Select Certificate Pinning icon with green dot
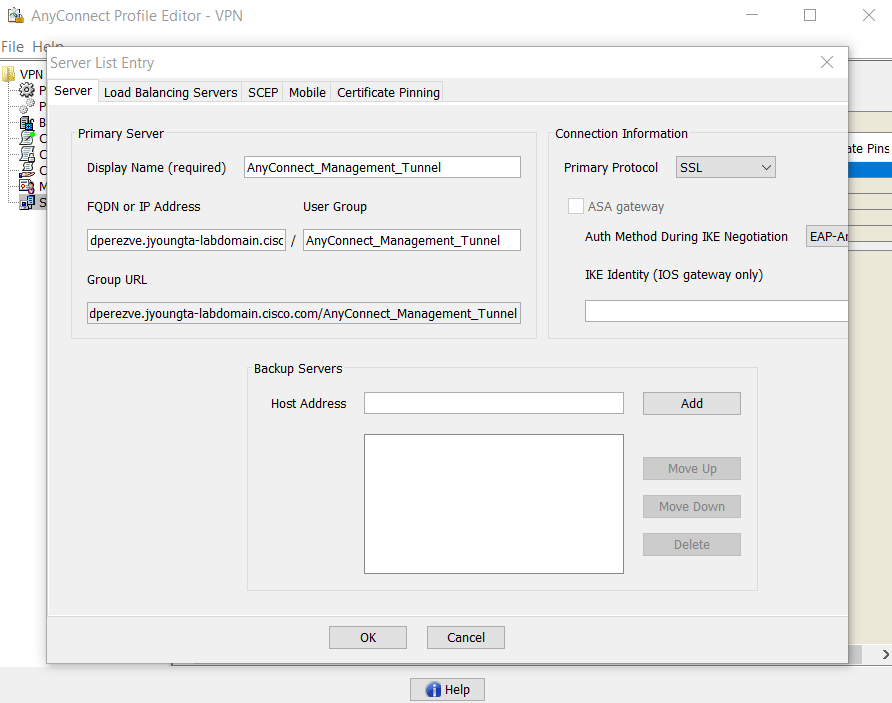 point(27,138)
